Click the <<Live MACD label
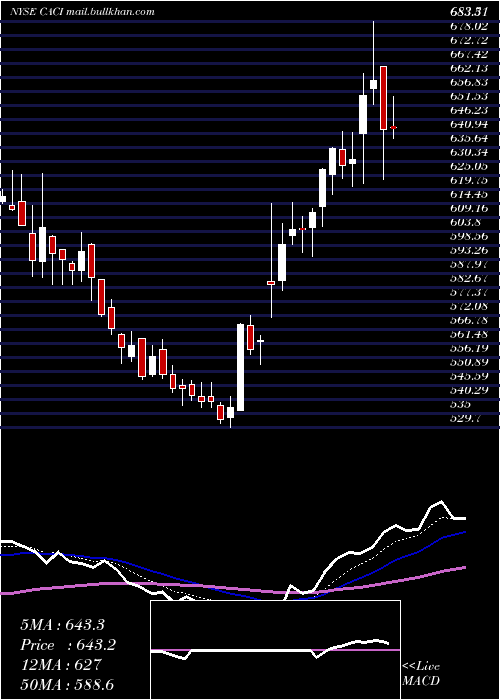Viewport: 500px width, 700px height. [x=421, y=673]
